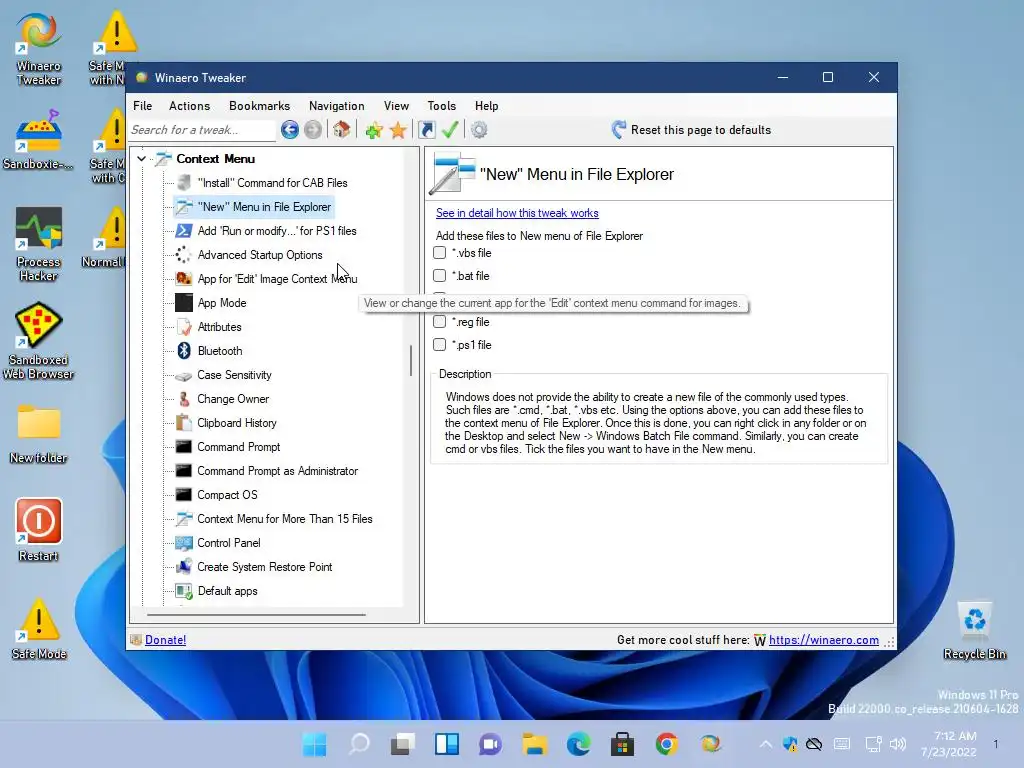Image resolution: width=1024 pixels, height=768 pixels.
Task: Open taskbar Search
Action: [x=359, y=744]
